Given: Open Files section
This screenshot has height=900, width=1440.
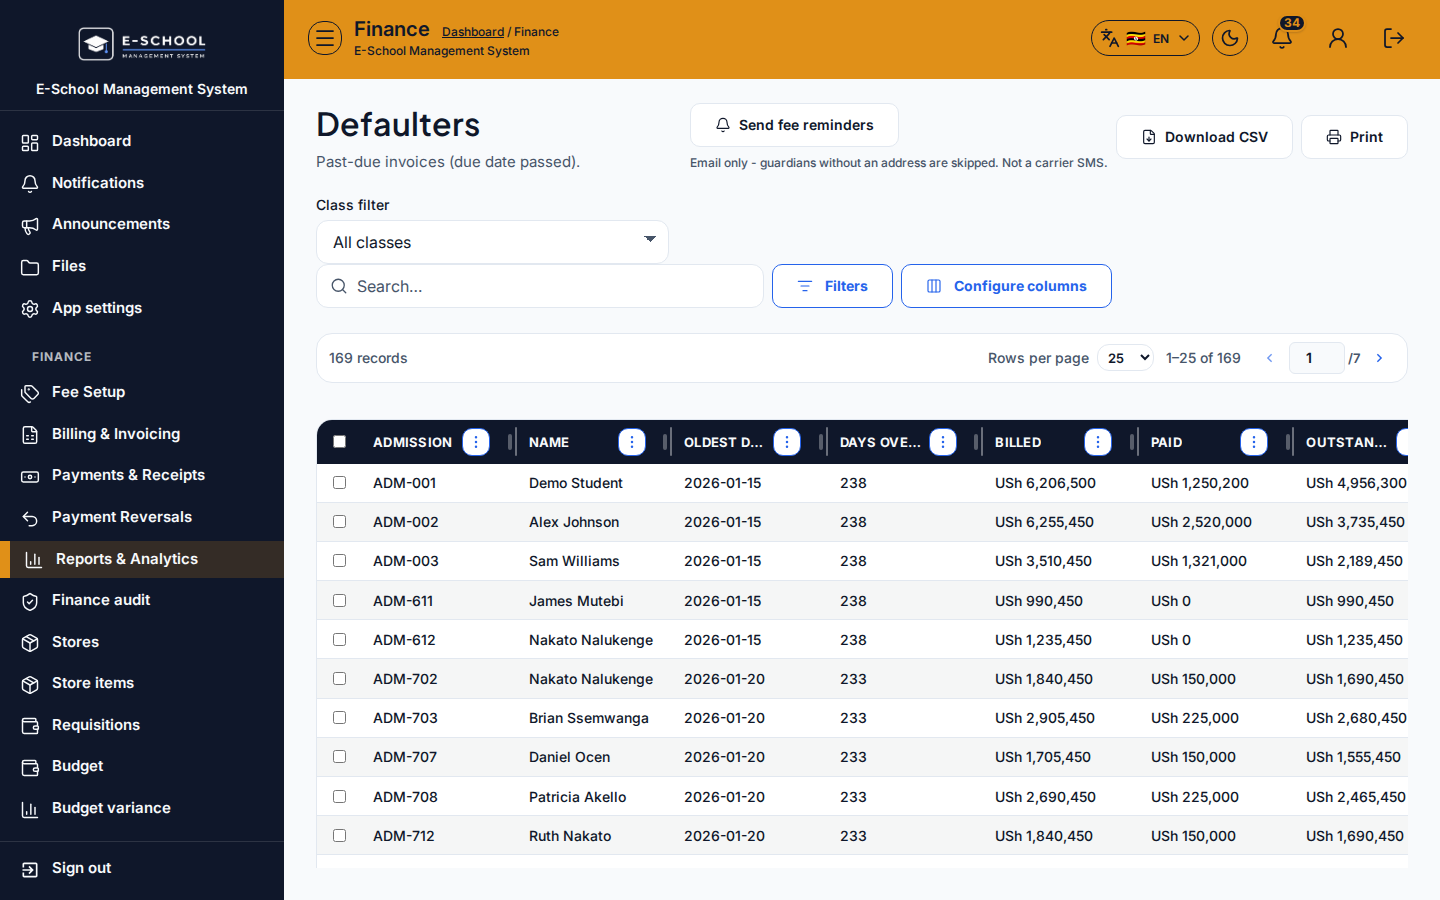Looking at the screenshot, I should coord(142,266).
